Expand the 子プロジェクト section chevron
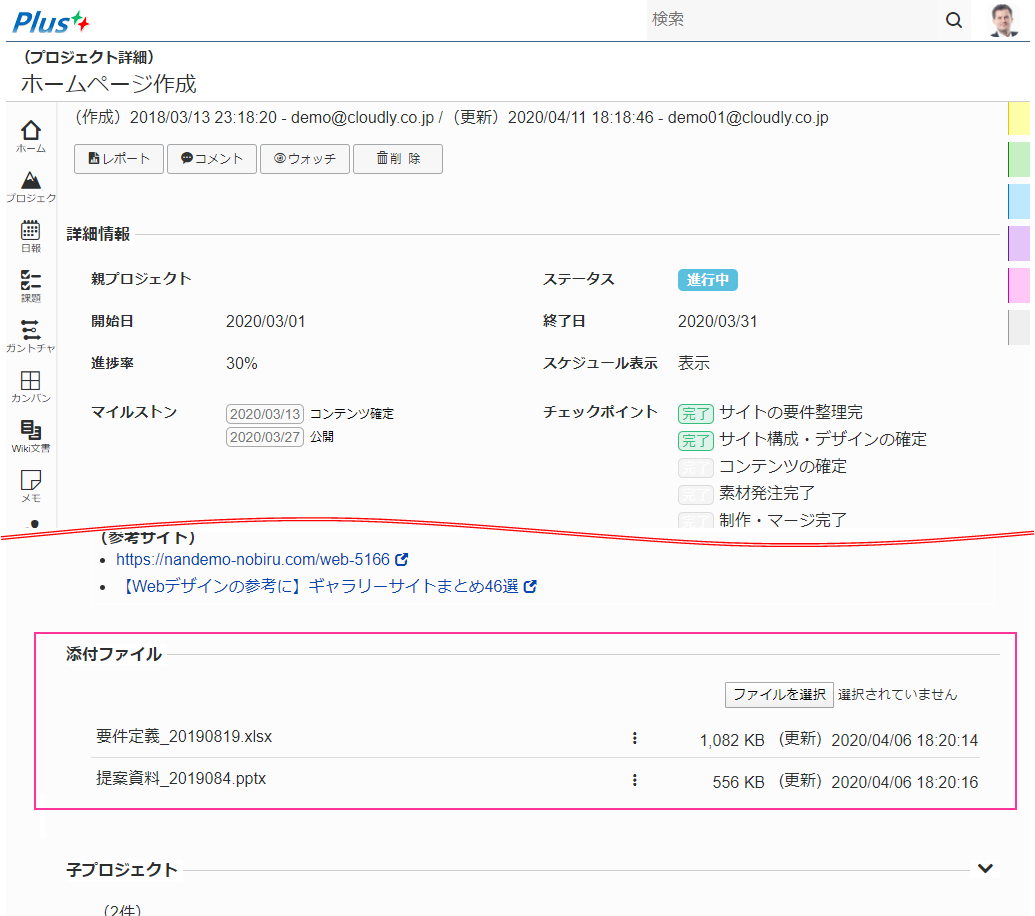This screenshot has width=1035, height=916. pyautogui.click(x=985, y=868)
